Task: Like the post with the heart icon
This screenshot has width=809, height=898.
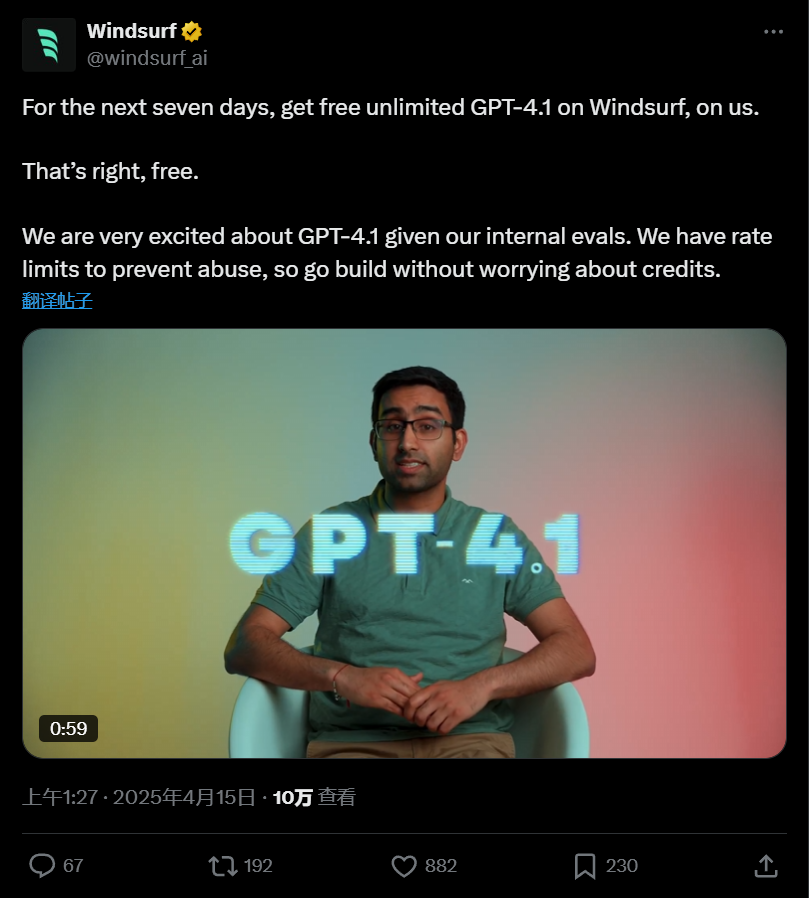Action: [x=404, y=865]
